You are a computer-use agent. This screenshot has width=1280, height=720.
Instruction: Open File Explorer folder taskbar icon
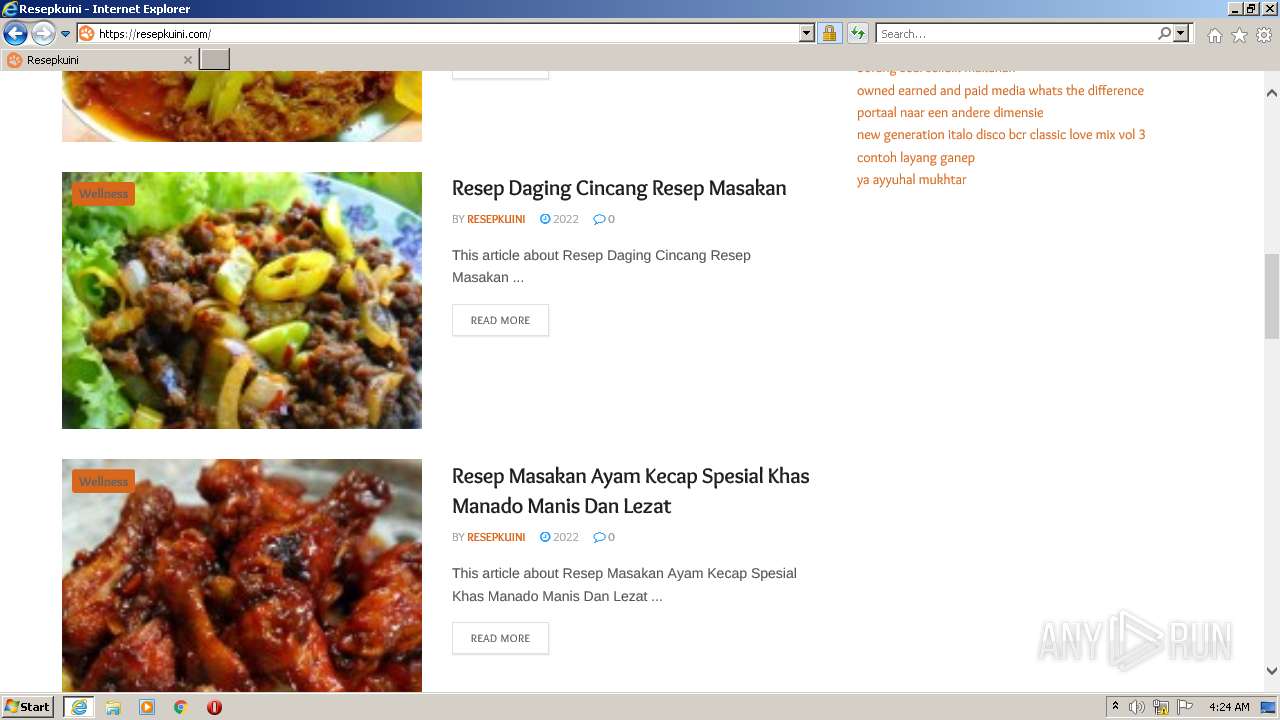click(x=113, y=707)
